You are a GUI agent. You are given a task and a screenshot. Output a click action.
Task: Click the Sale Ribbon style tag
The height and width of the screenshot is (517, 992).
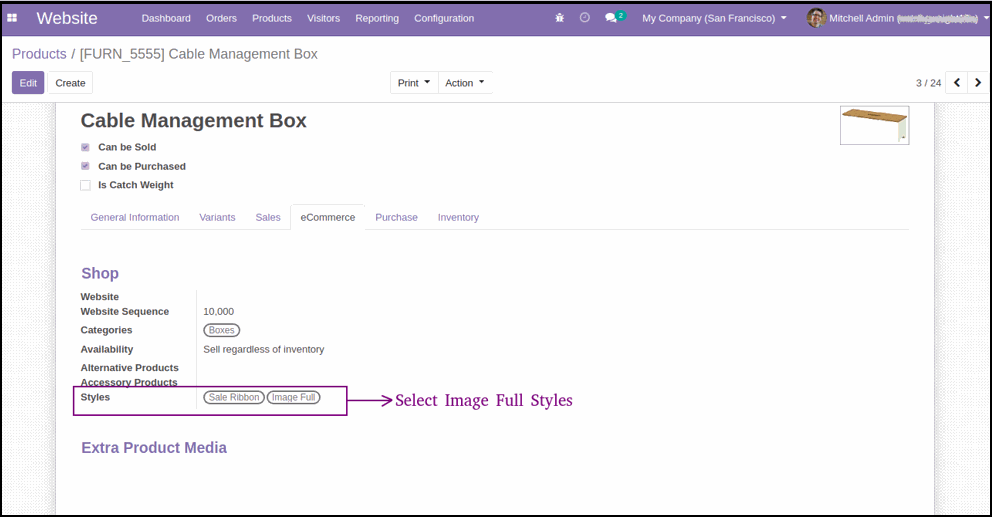[233, 397]
